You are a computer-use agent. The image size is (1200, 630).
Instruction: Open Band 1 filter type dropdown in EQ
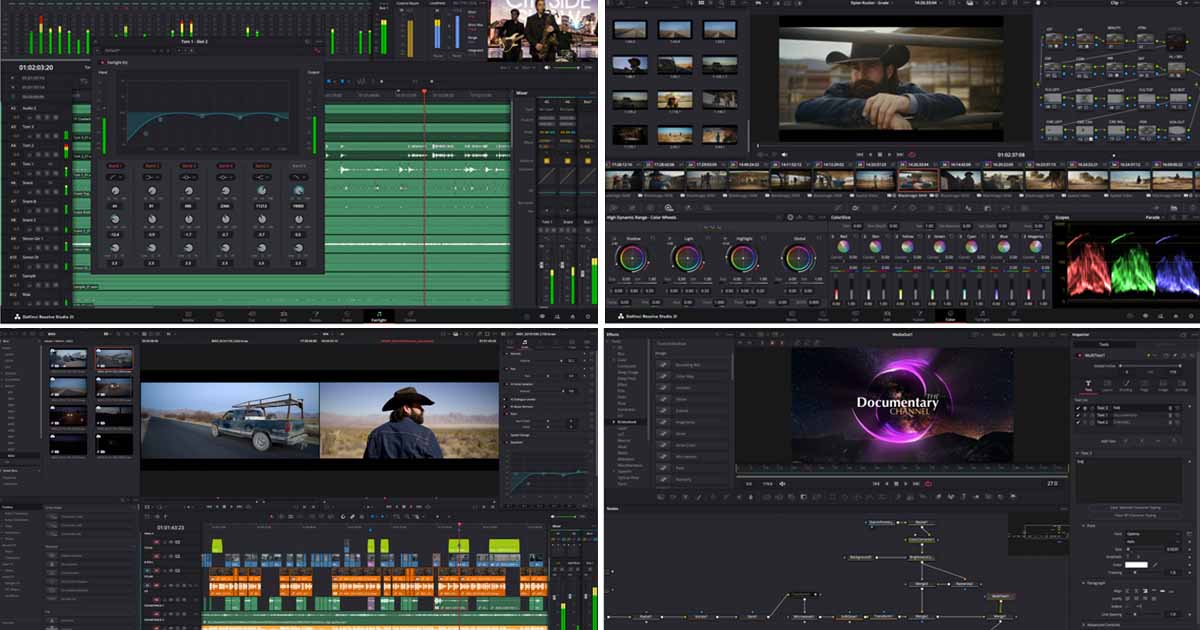click(x=115, y=177)
